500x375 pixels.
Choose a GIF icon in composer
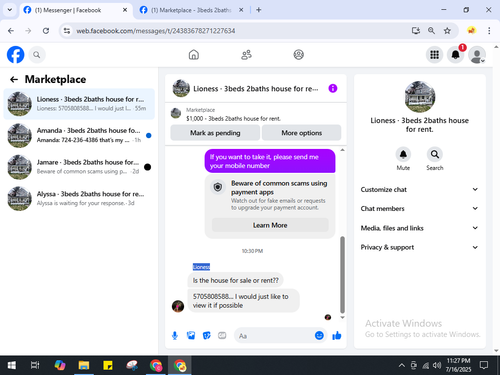click(222, 336)
